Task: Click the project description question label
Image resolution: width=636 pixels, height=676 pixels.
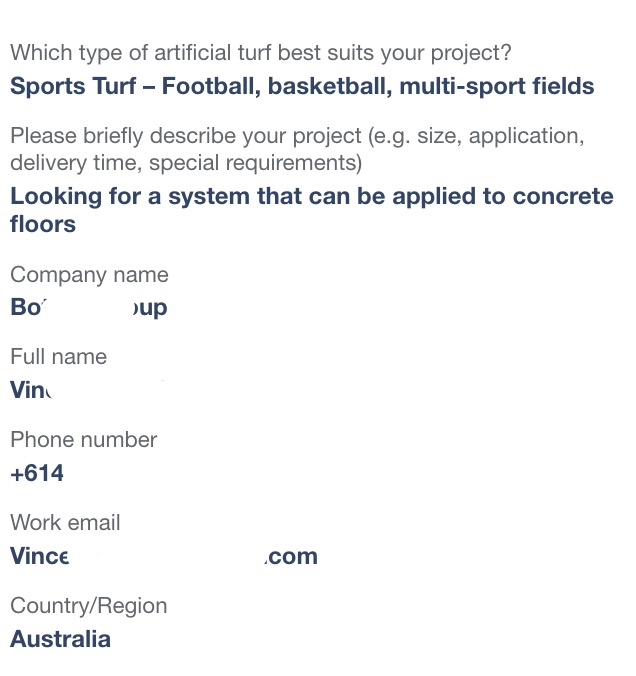Action: (298, 149)
